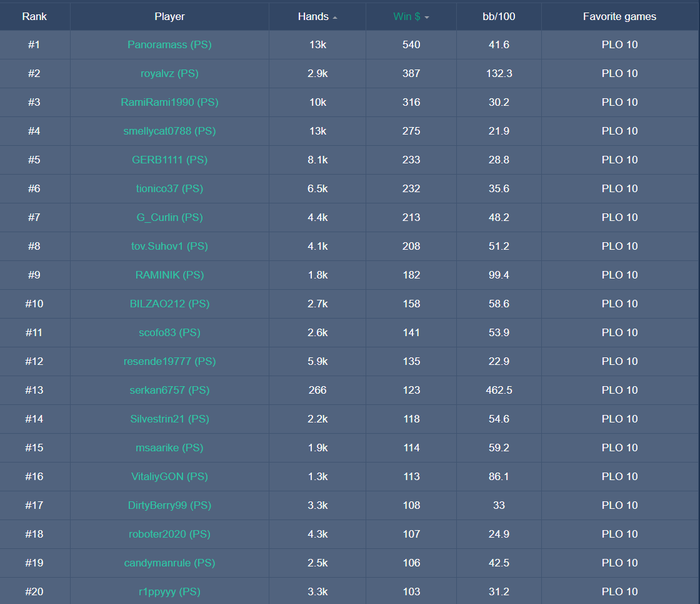
Task: Open player Silvestrin21 (PS) profile
Action: pyautogui.click(x=170, y=419)
